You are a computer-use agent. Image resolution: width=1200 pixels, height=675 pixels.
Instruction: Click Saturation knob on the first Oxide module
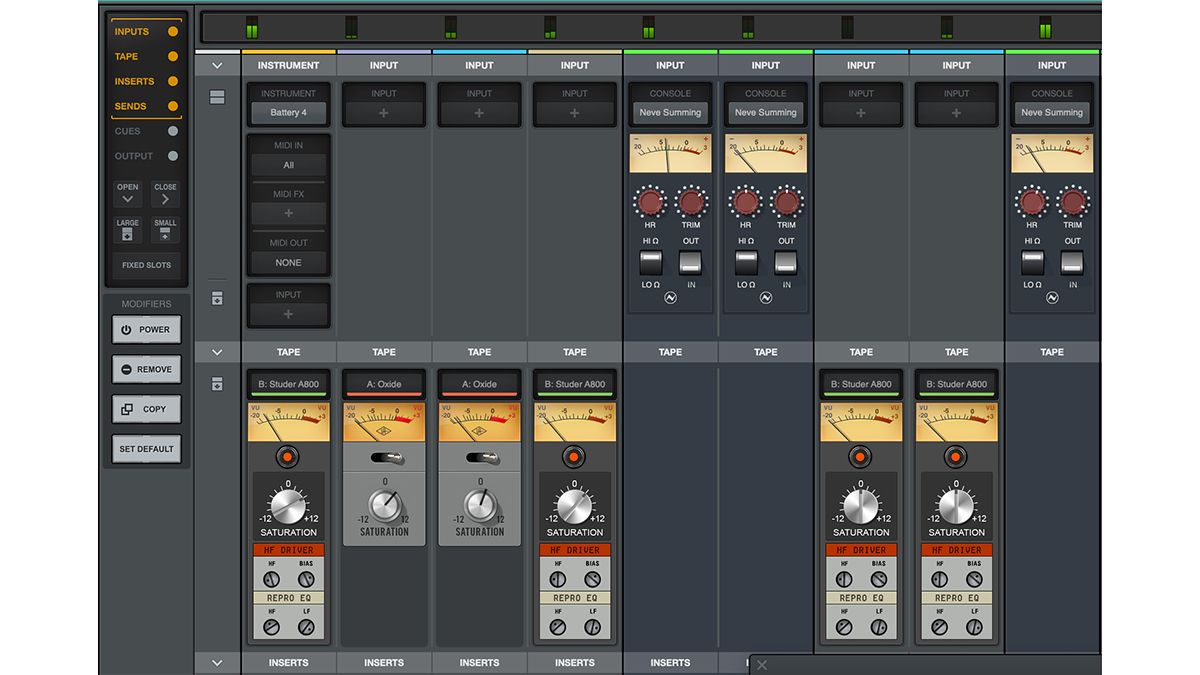[x=385, y=506]
